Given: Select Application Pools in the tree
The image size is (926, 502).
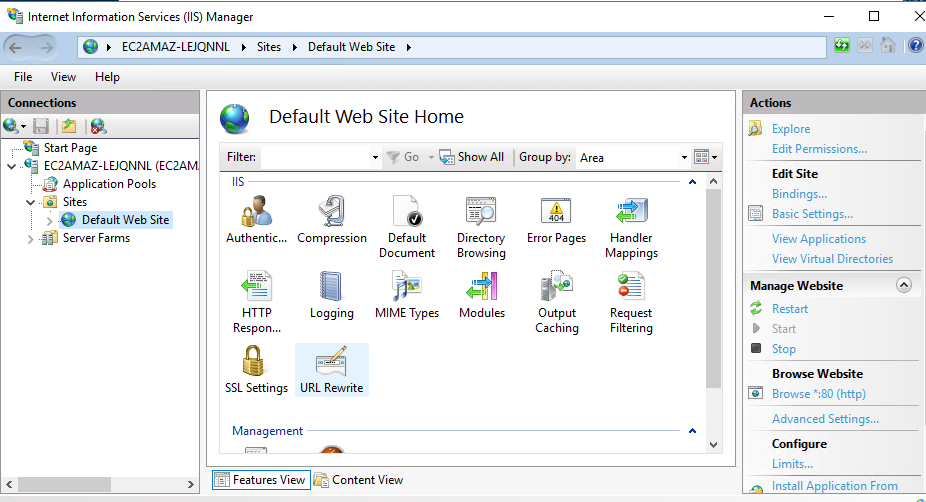Looking at the screenshot, I should pos(109,184).
